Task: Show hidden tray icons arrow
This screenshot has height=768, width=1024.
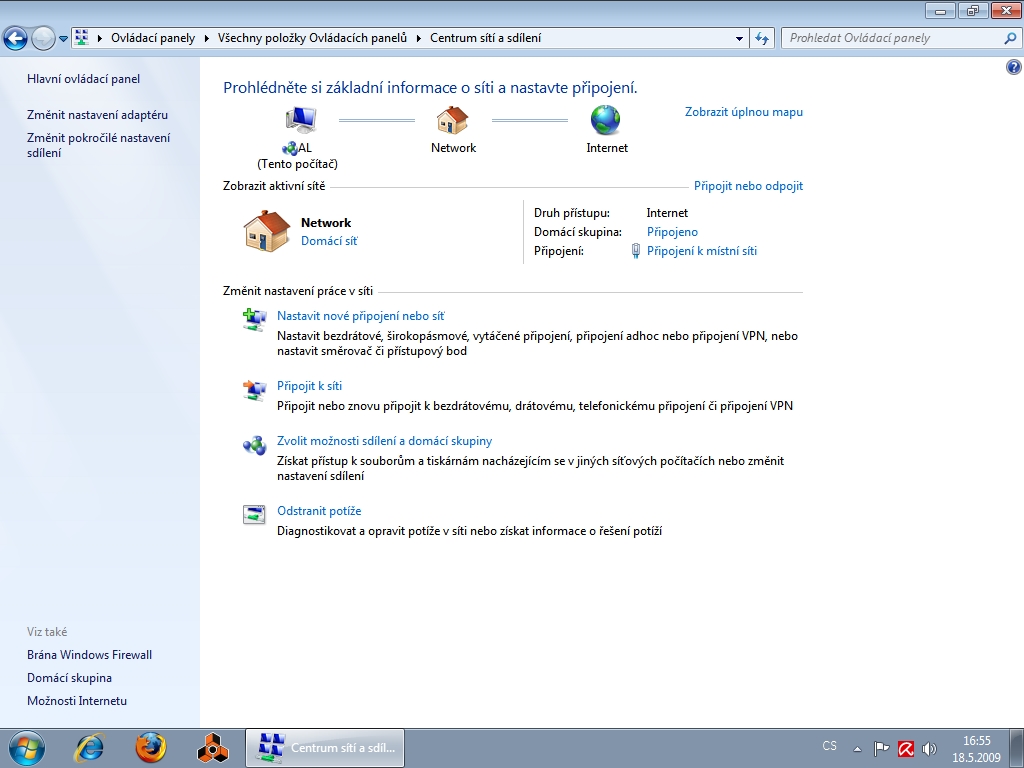Action: point(857,749)
